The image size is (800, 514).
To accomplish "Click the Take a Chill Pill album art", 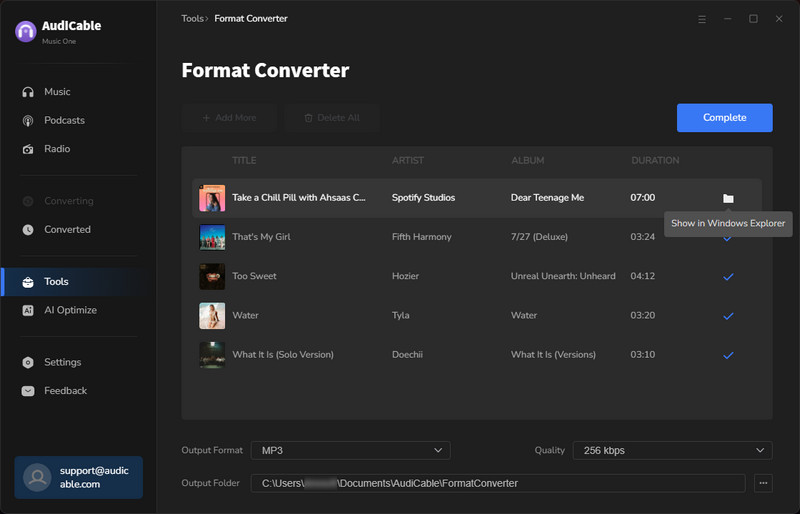I will tap(212, 198).
